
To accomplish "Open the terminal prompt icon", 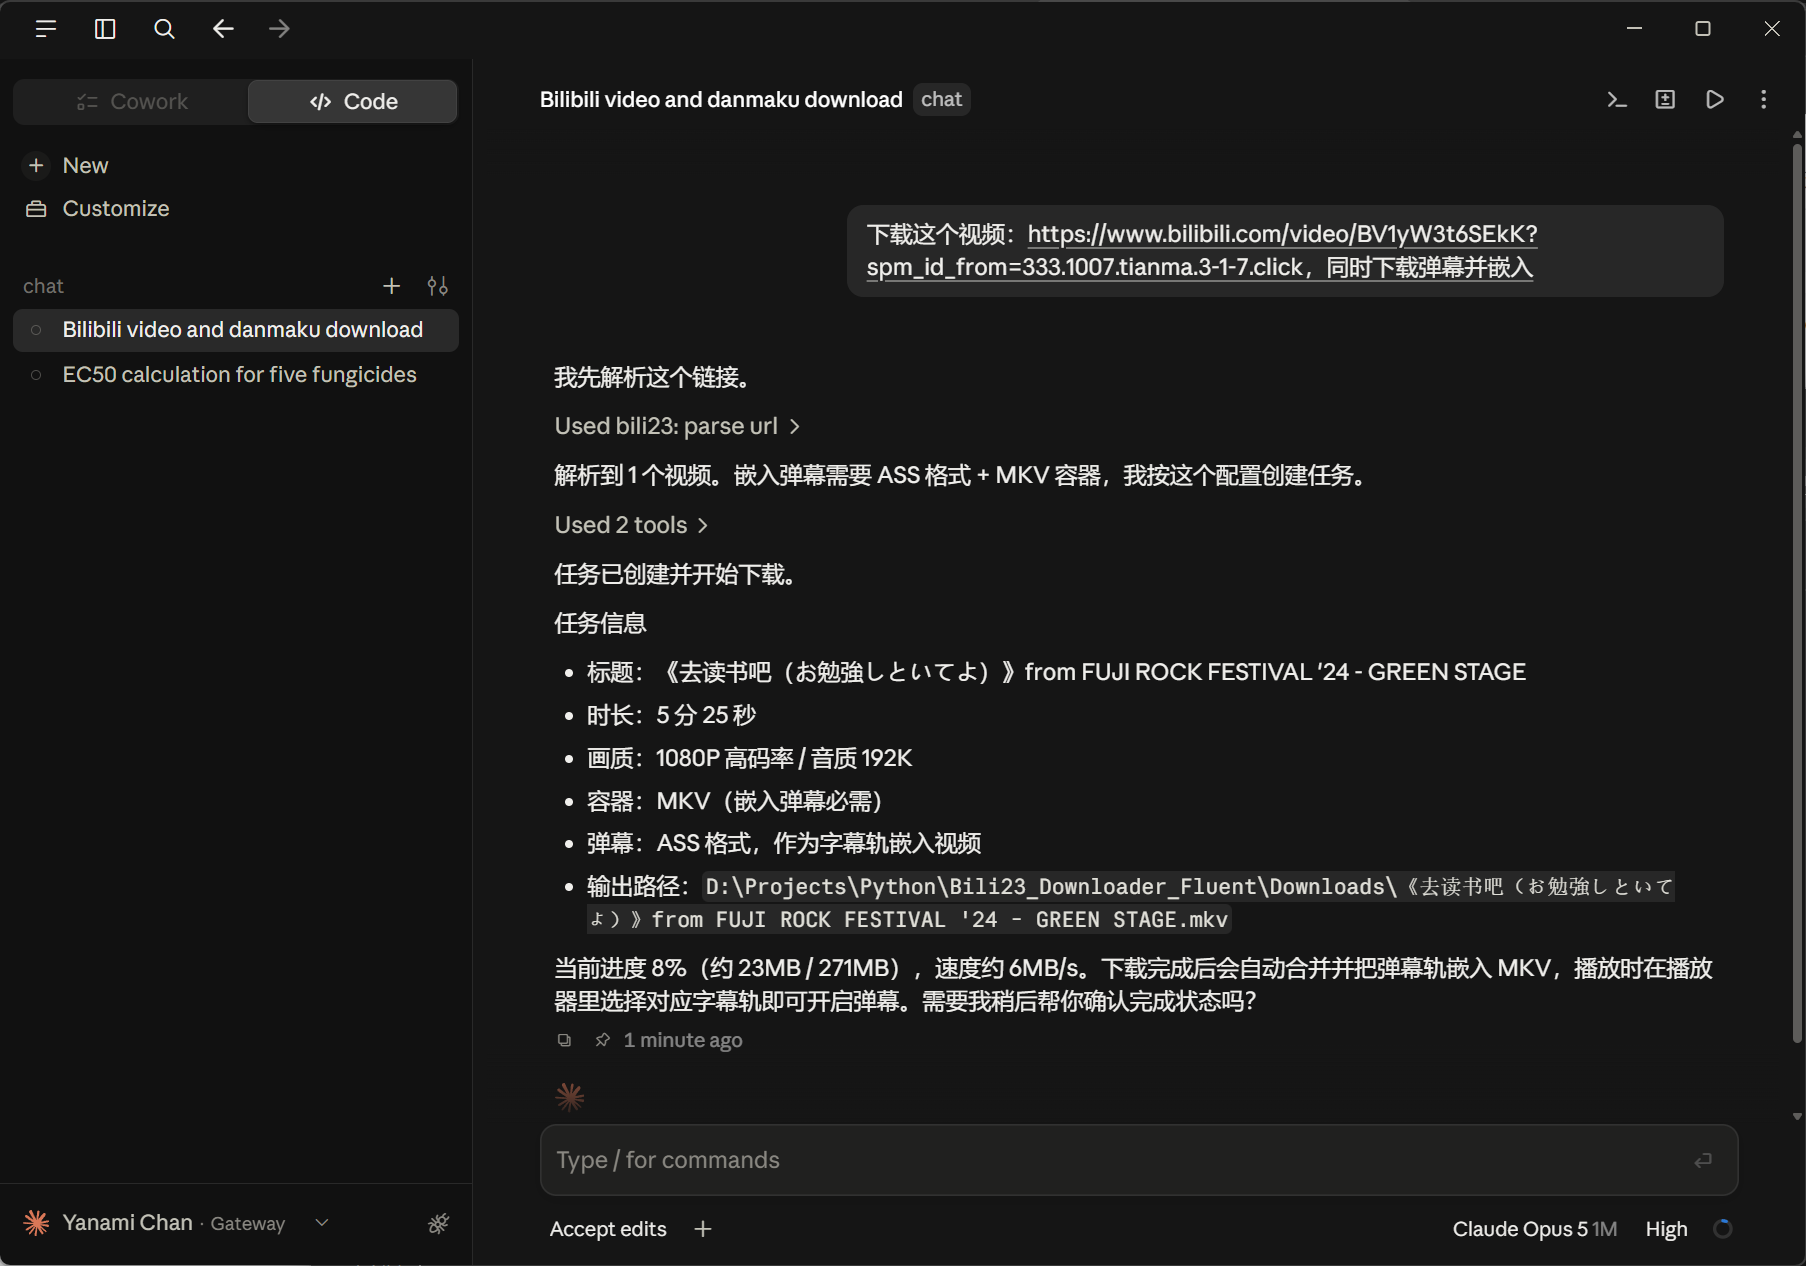I will [x=1616, y=100].
